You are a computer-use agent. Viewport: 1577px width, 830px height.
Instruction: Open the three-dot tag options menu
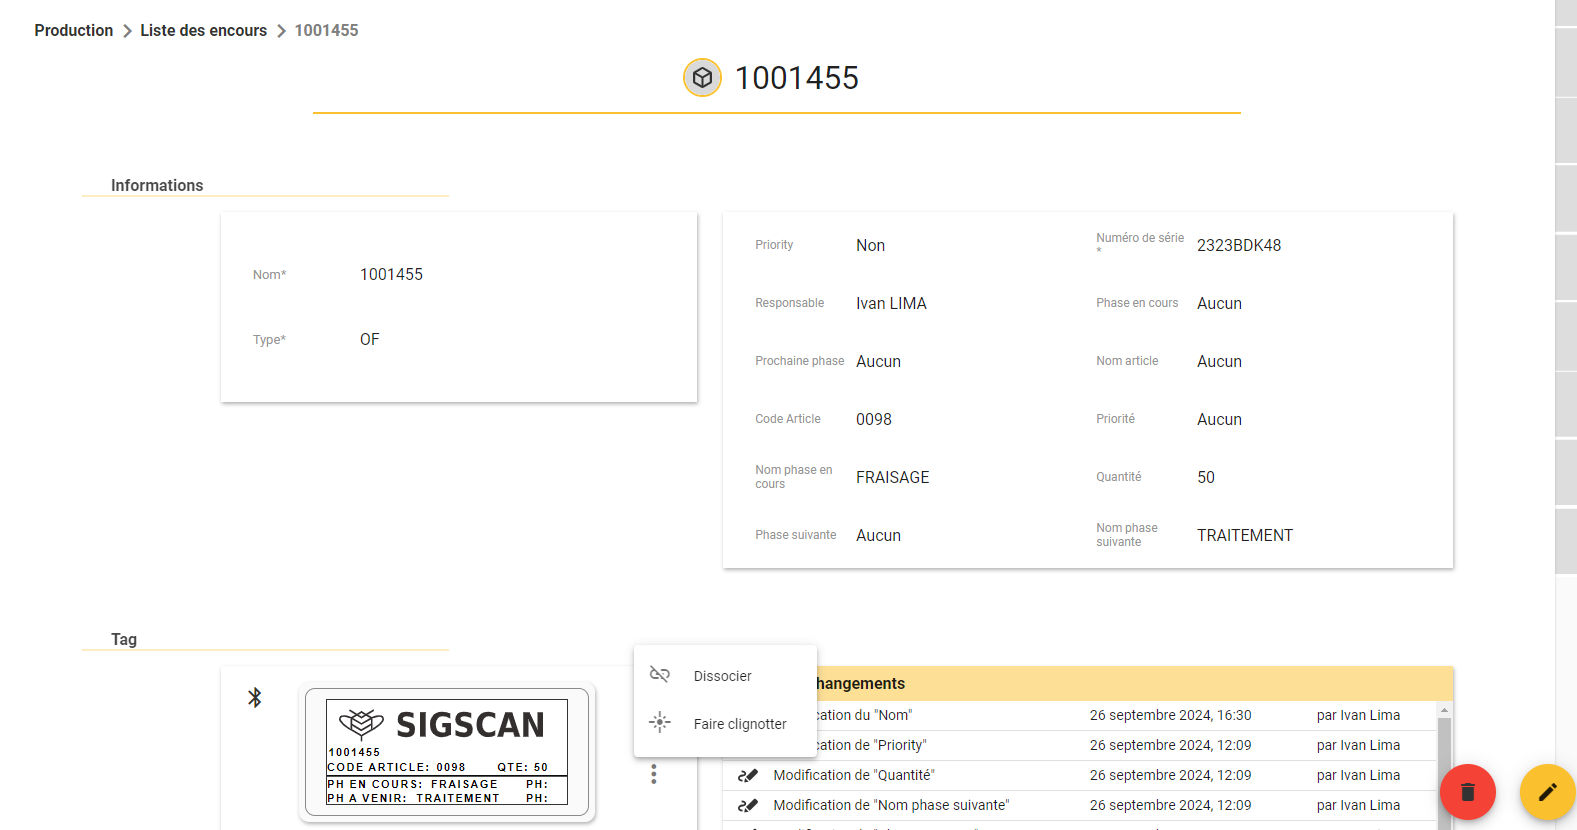[x=654, y=774]
